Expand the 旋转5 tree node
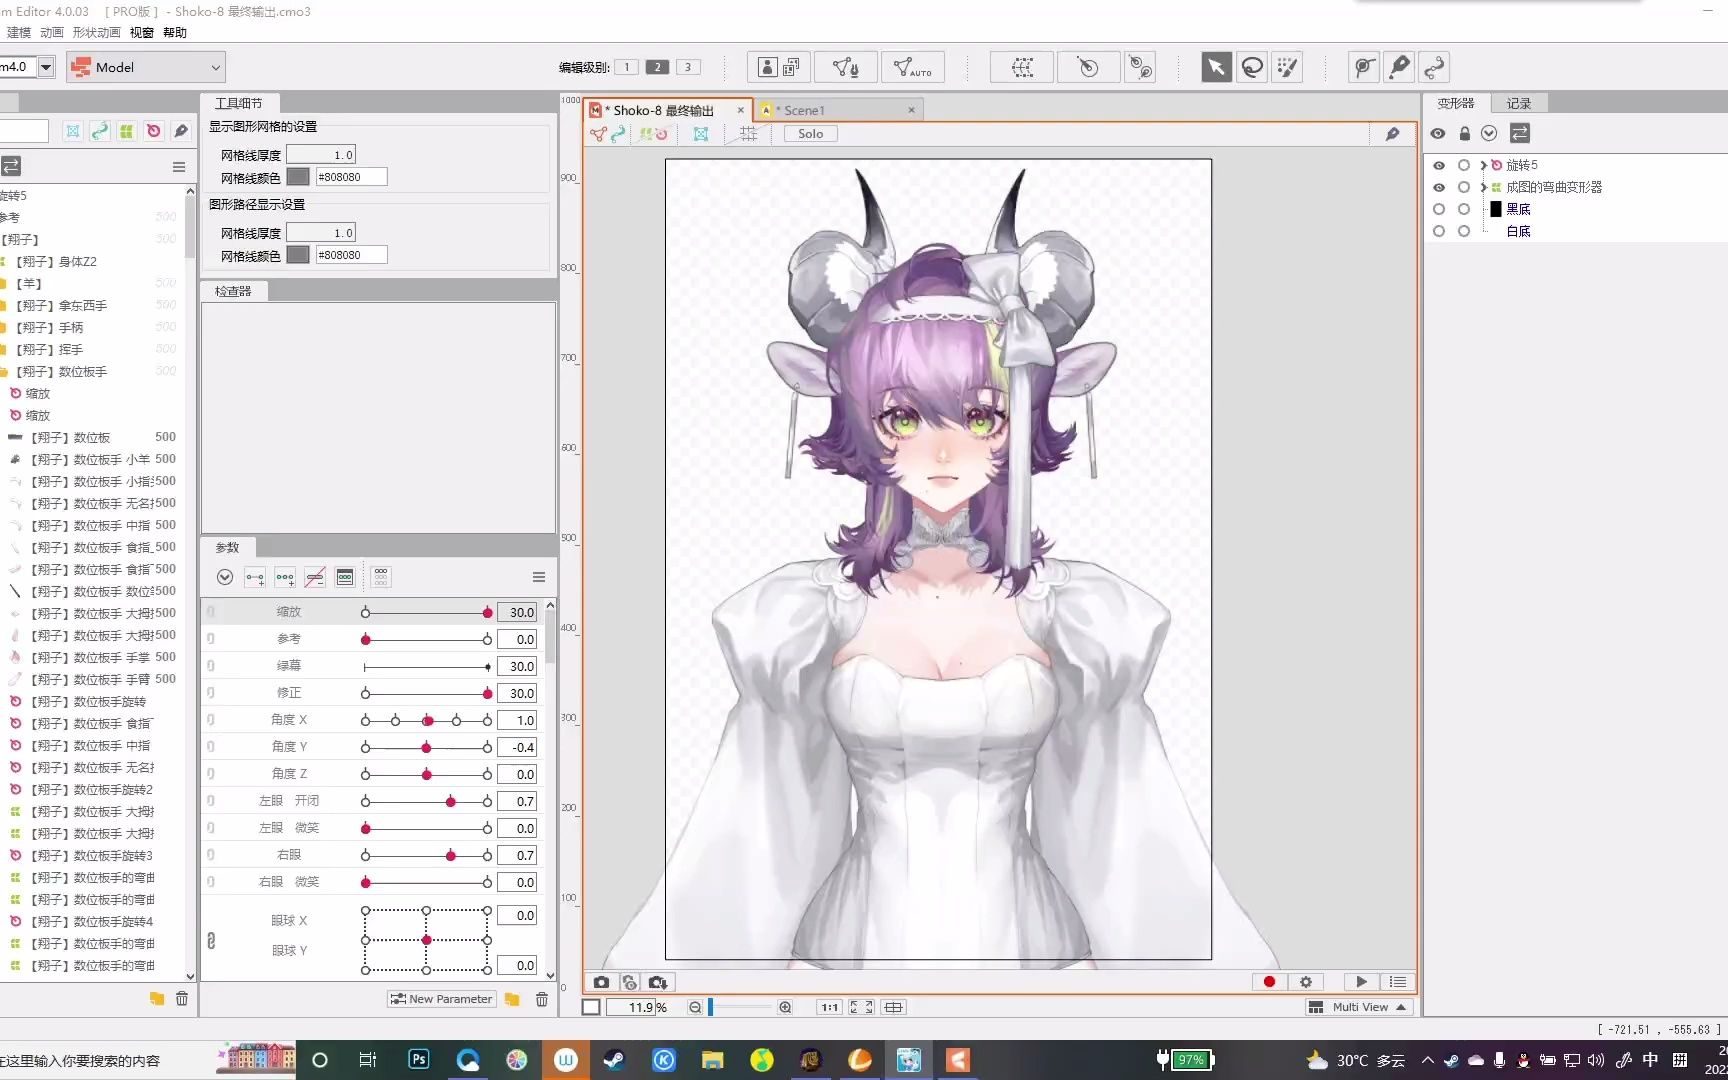This screenshot has height=1080, width=1728. [x=1482, y=165]
